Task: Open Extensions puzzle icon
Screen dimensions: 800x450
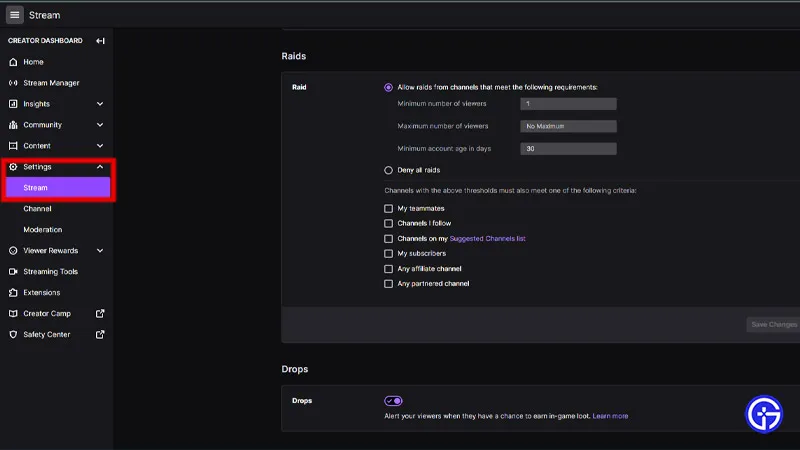Action: tap(13, 292)
